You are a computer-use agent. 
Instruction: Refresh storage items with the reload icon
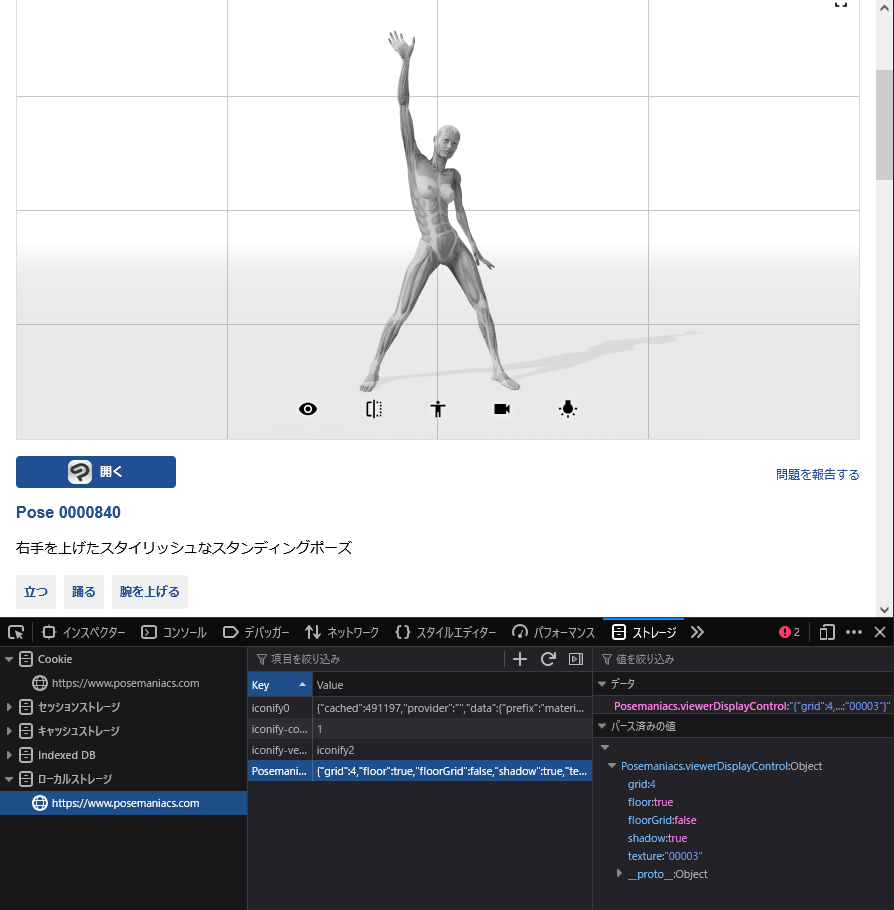pos(548,659)
